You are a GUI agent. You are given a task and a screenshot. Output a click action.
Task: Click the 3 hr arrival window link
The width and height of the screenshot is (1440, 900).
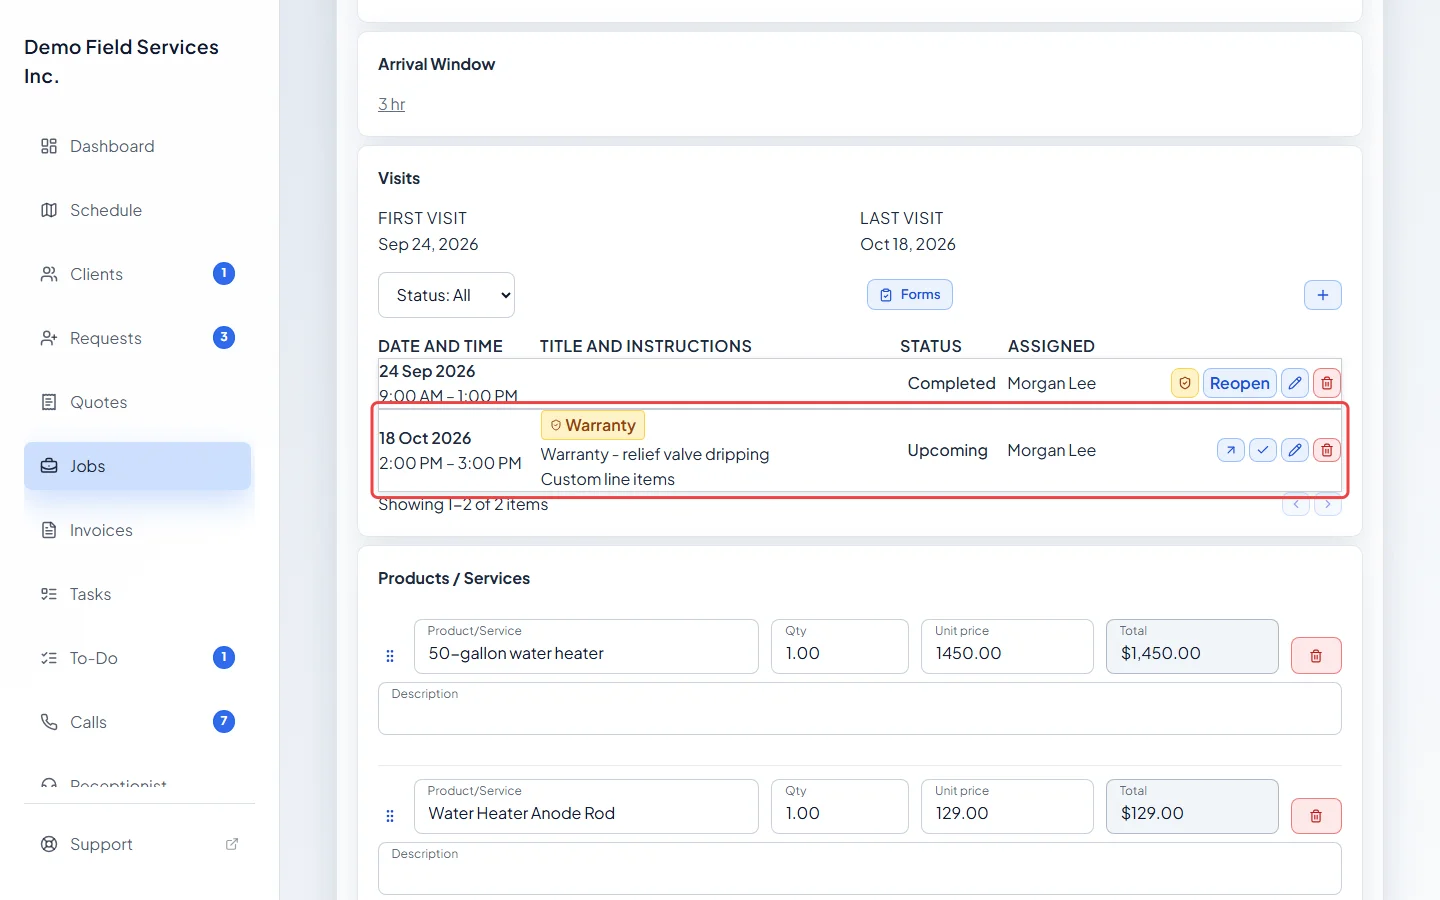coord(392,104)
